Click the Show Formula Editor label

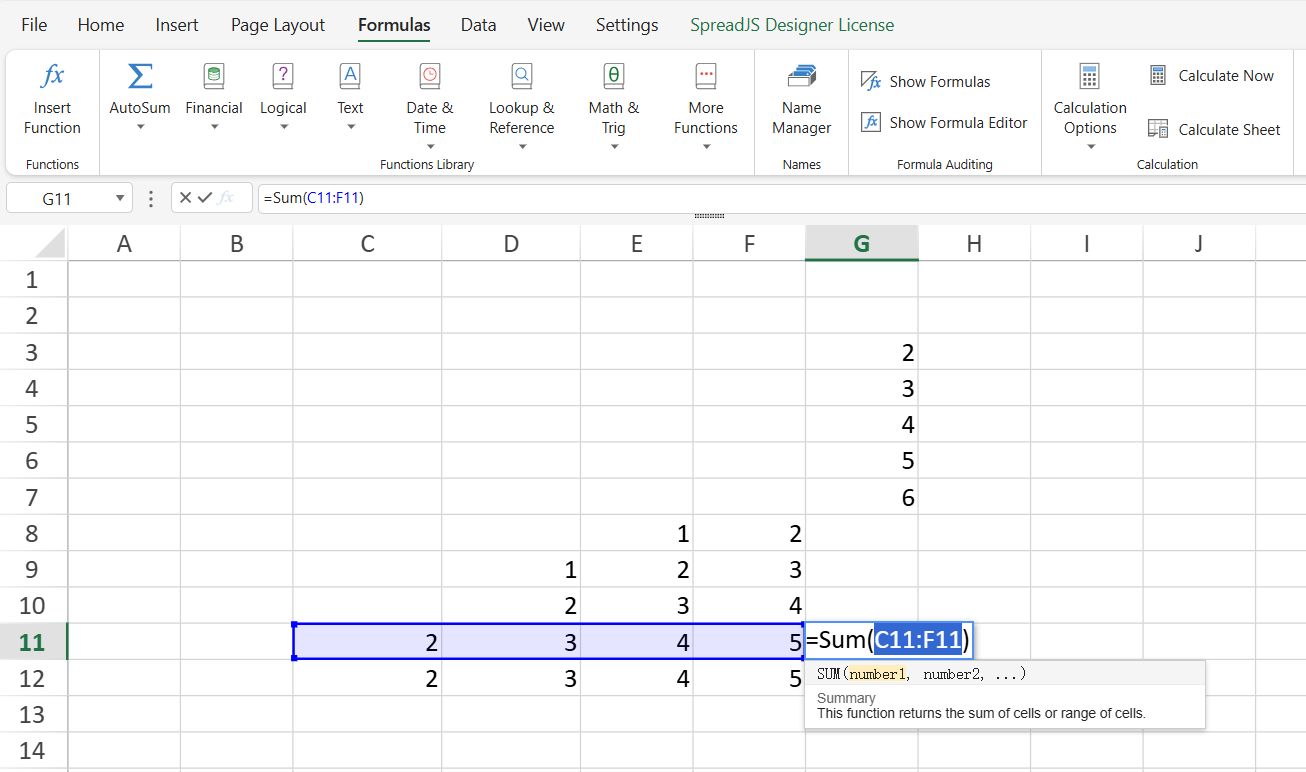[x=958, y=122]
